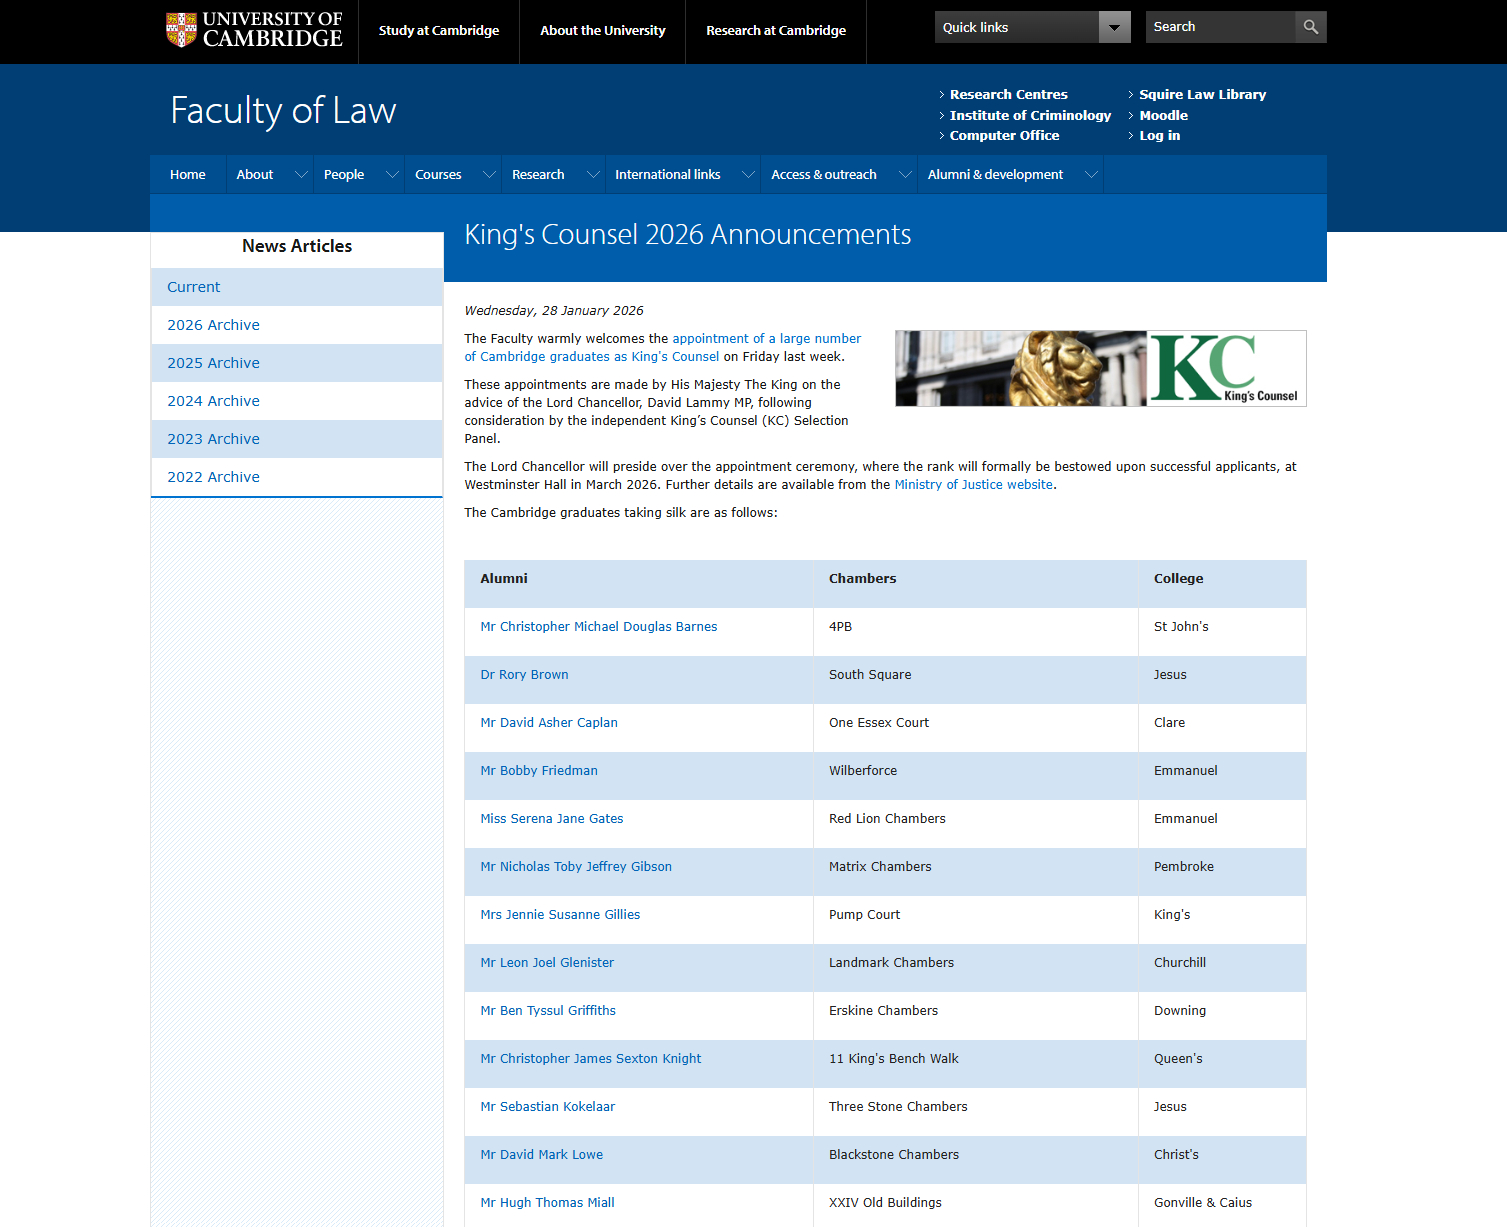The width and height of the screenshot is (1507, 1227).
Task: Expand the Alumni & development chevron
Action: pos(1091,175)
